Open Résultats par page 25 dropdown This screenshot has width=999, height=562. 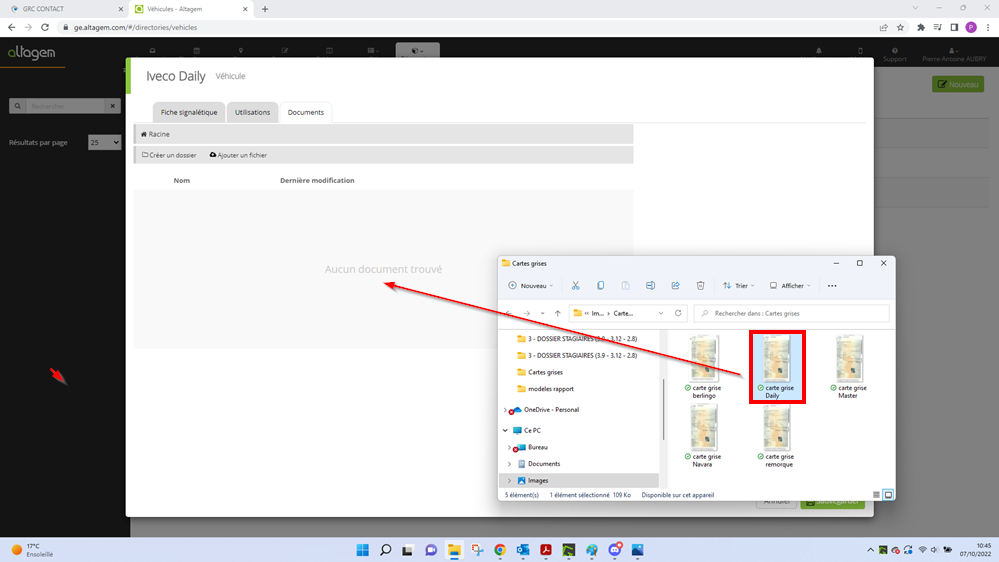[104, 142]
